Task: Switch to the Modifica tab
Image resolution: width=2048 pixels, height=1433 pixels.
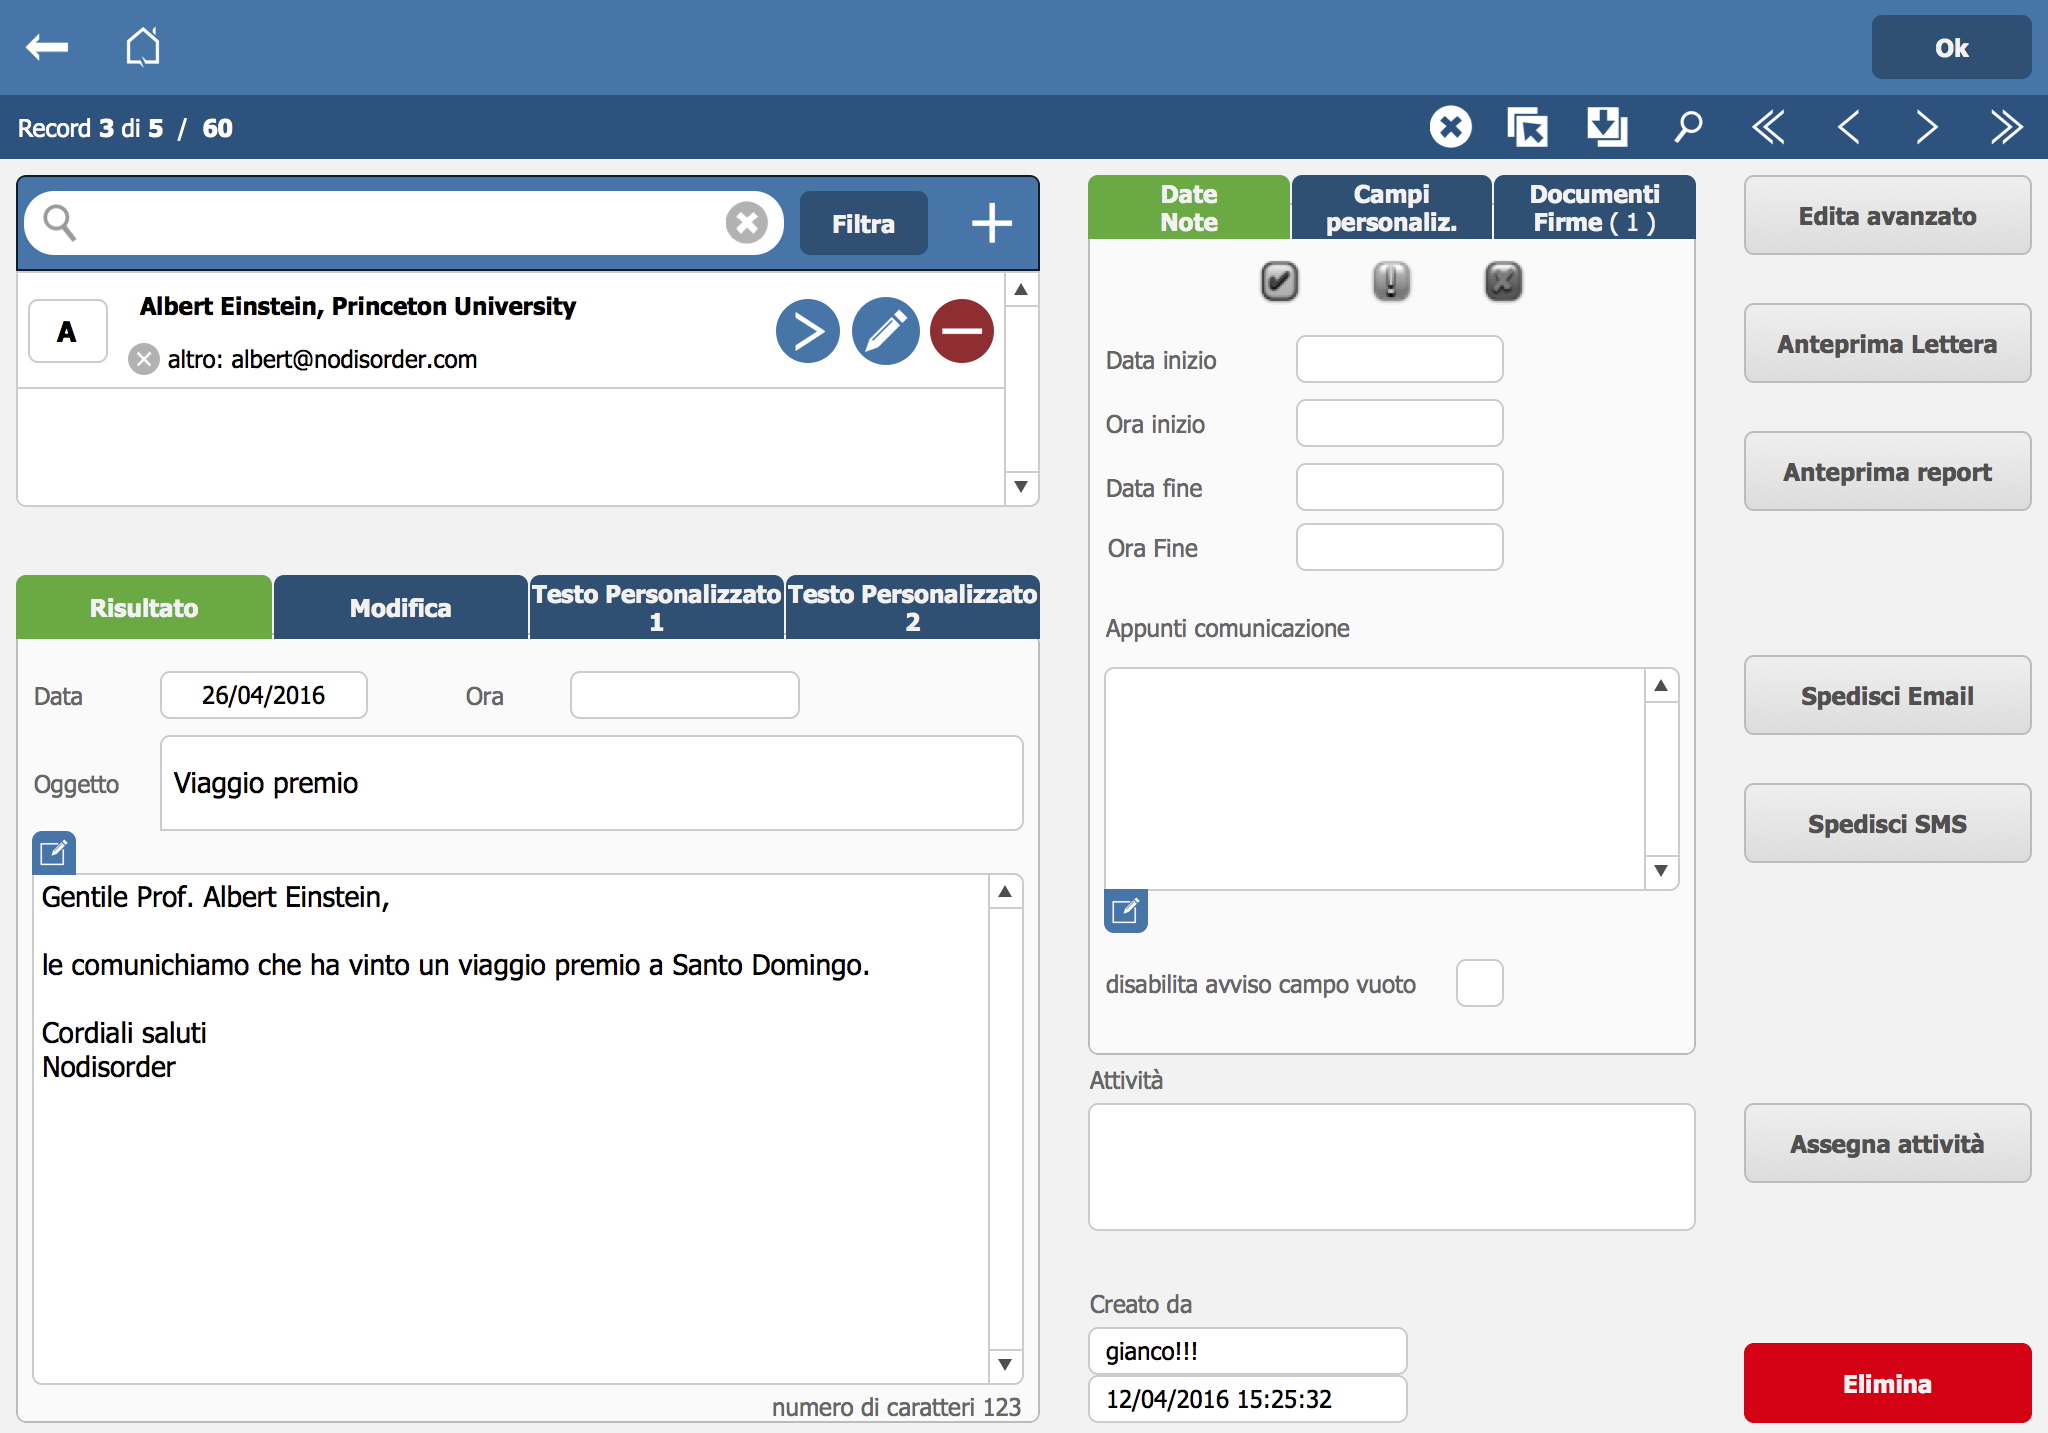Action: (x=400, y=608)
